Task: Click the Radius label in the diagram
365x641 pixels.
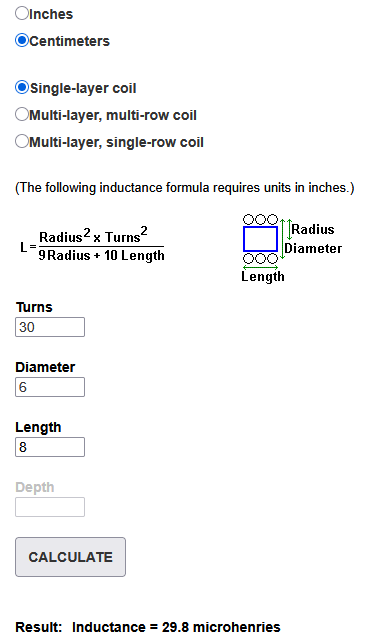Action: point(313,229)
